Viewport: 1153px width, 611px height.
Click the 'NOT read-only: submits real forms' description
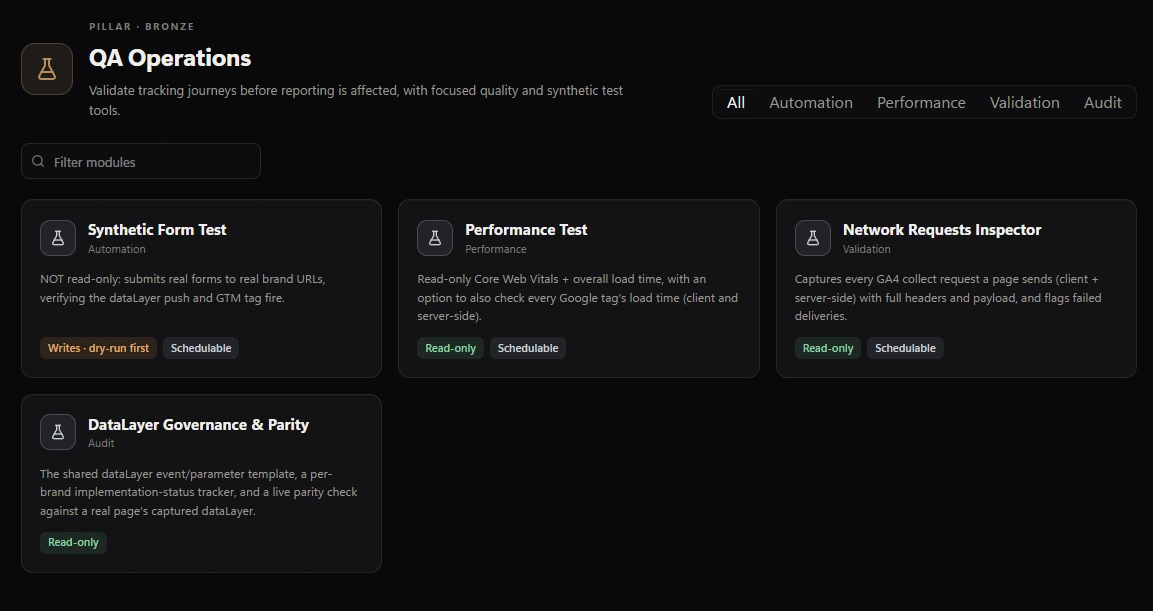tap(183, 288)
